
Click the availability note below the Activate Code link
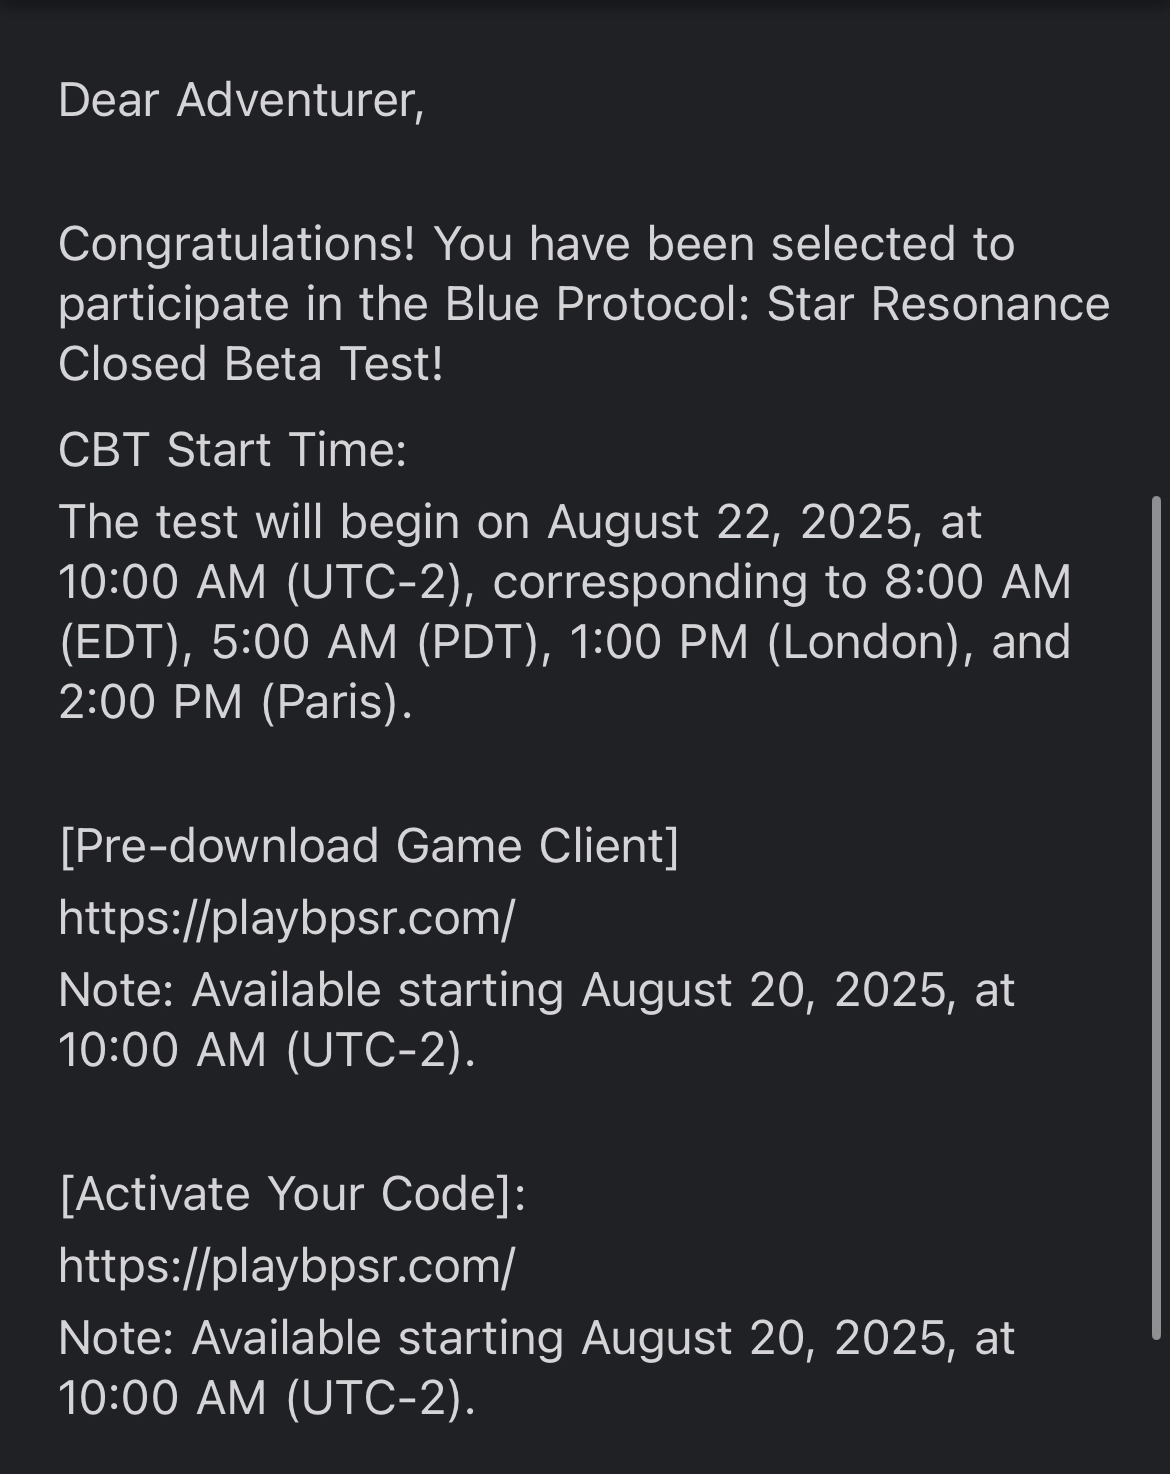click(x=536, y=1368)
